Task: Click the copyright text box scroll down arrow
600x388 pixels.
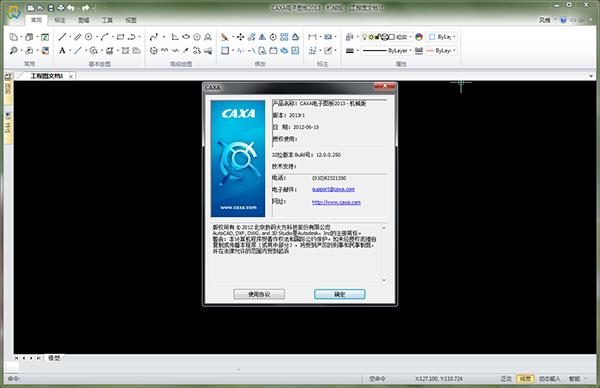Action: coord(384,280)
